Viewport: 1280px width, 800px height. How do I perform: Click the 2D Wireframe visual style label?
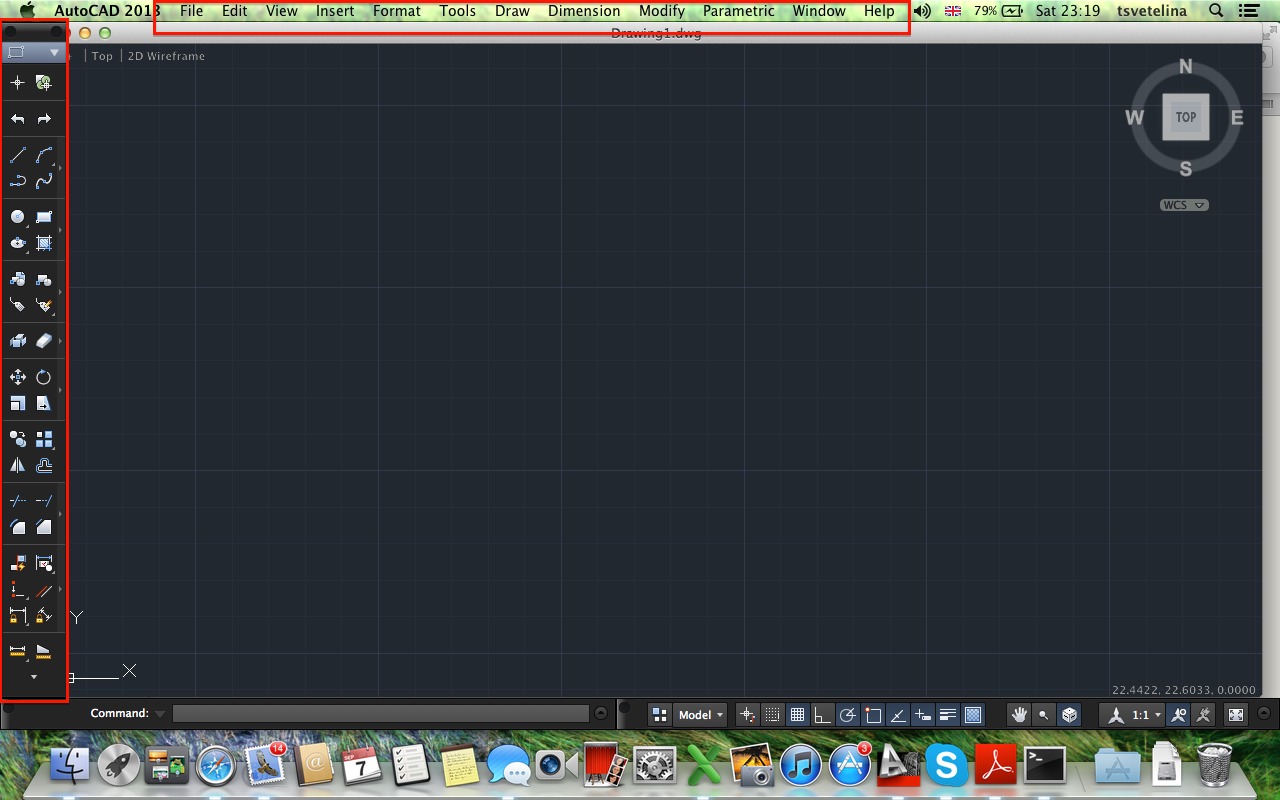tap(166, 56)
